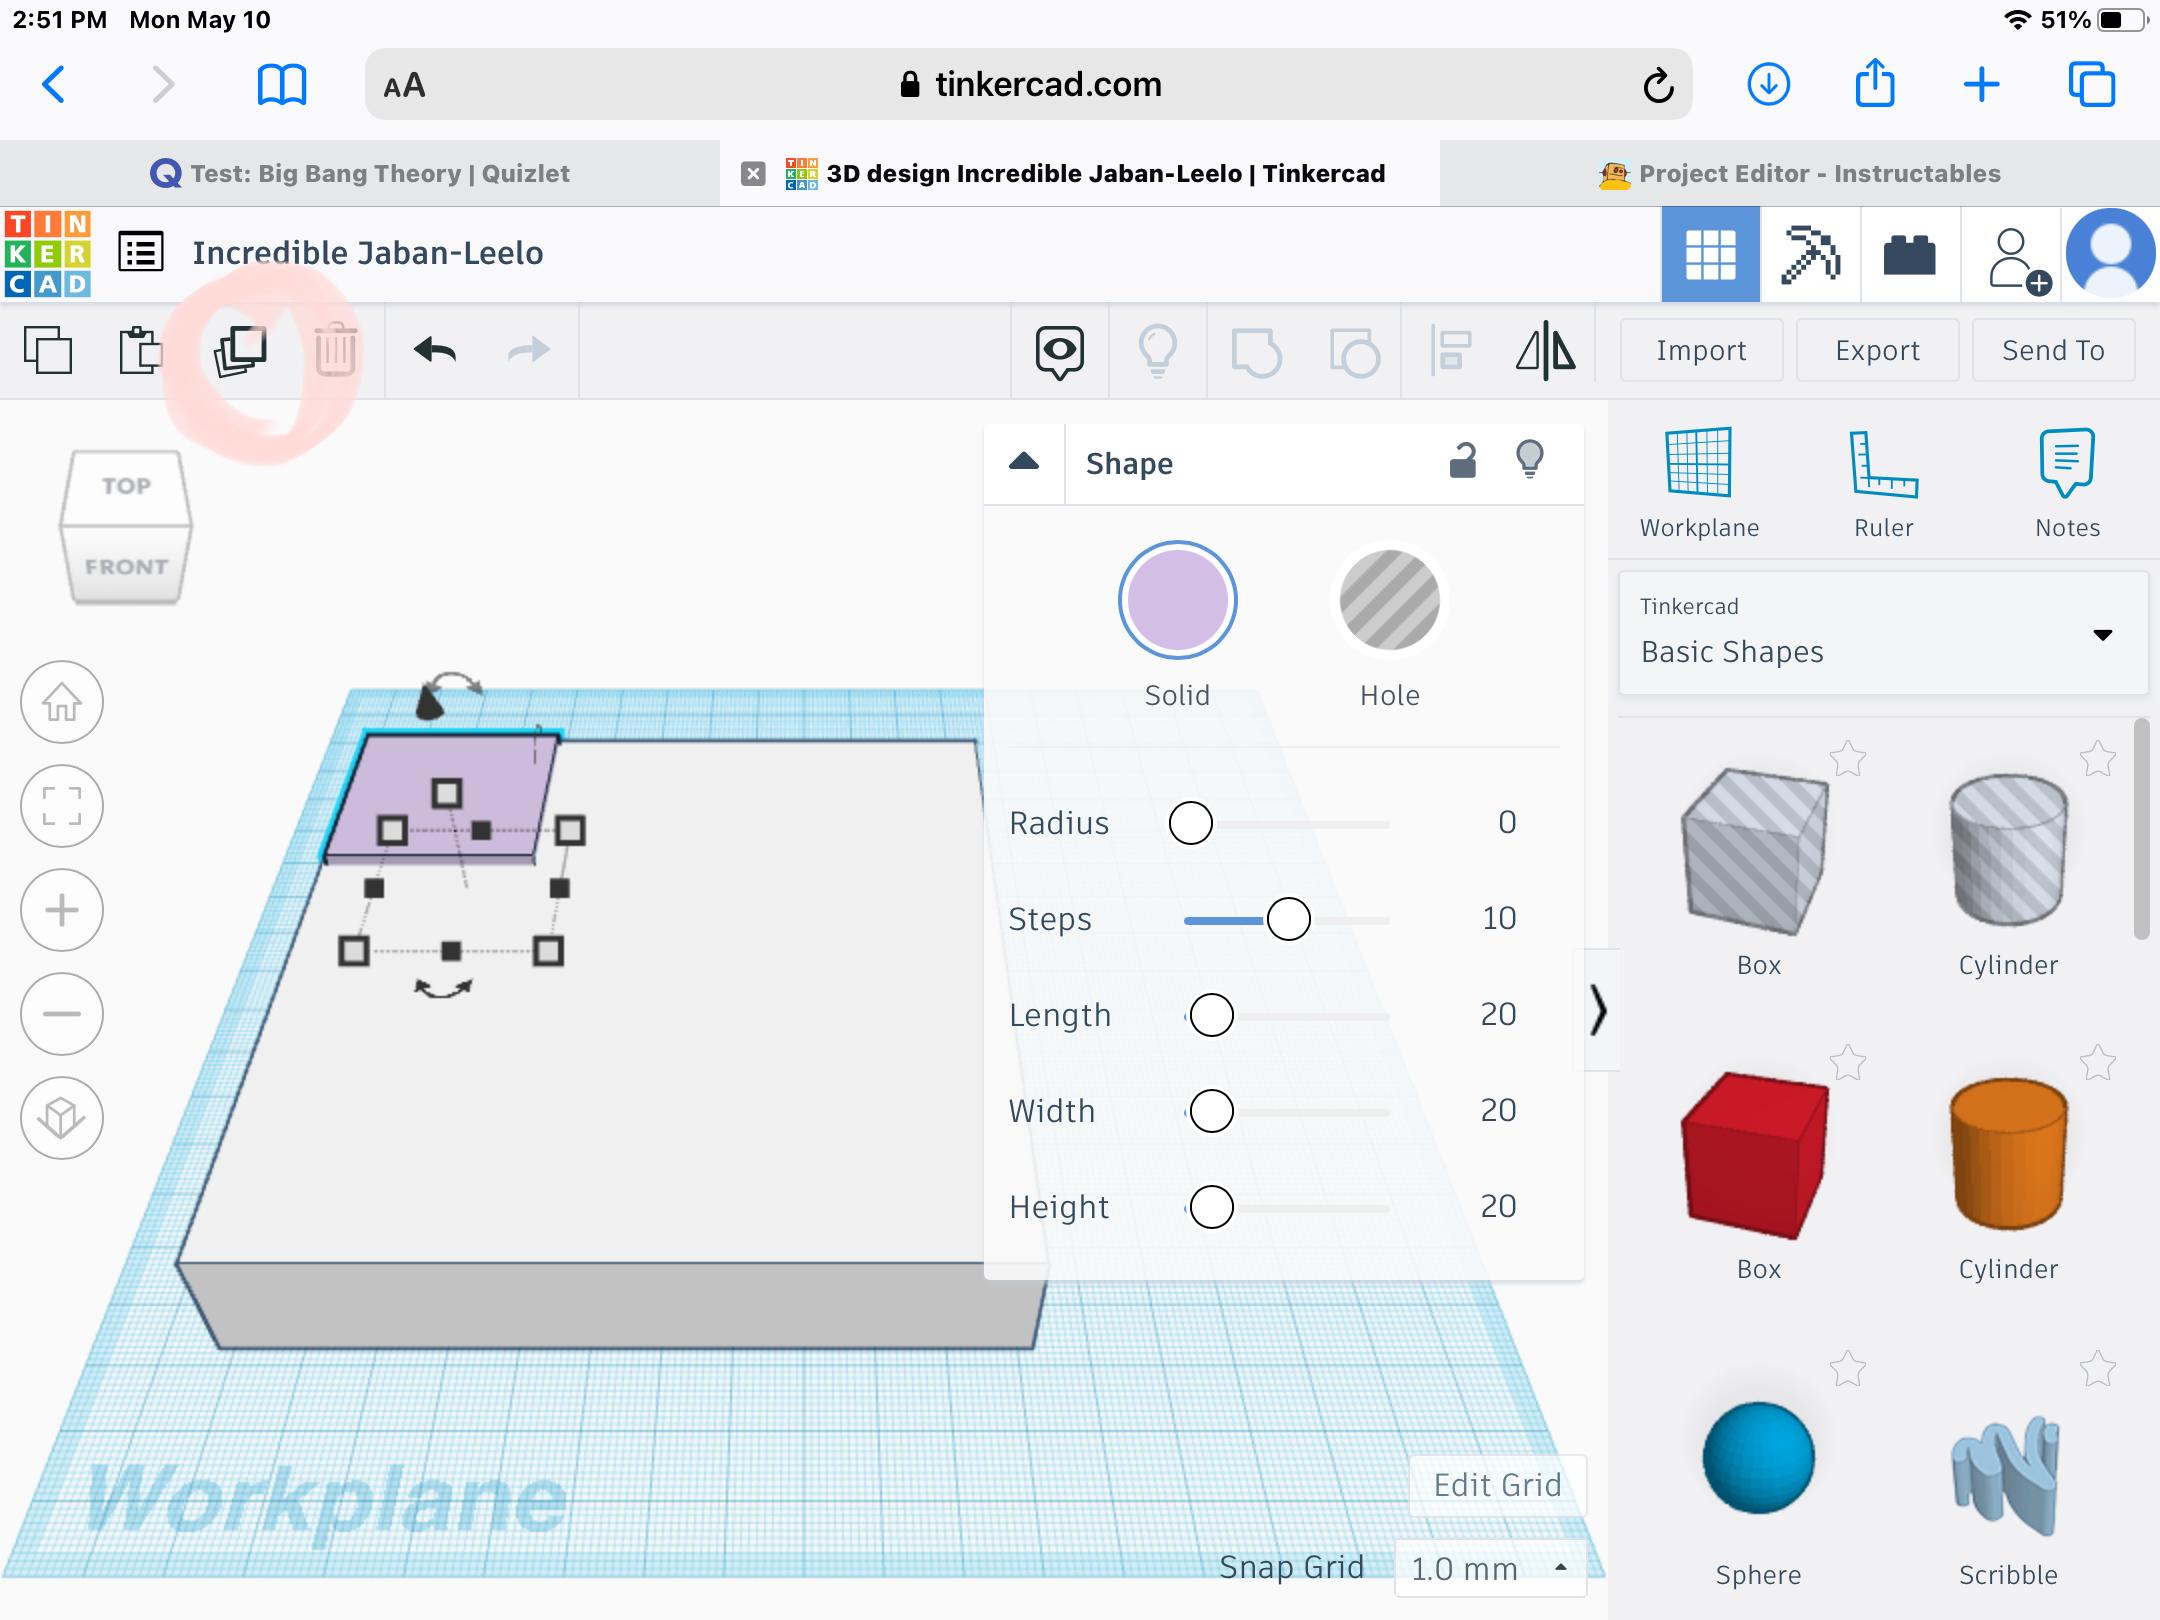Select the Solid shape option
2160x1620 pixels.
click(1177, 601)
